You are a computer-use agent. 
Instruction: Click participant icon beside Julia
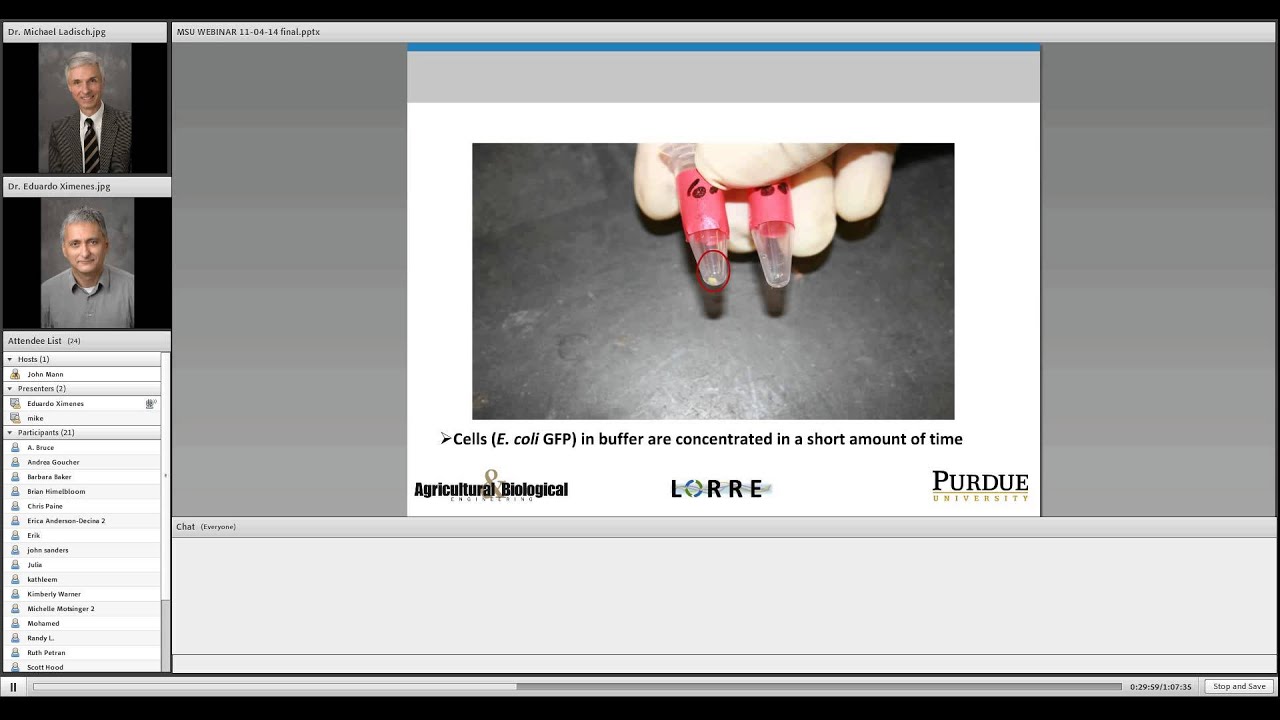tap(15, 565)
